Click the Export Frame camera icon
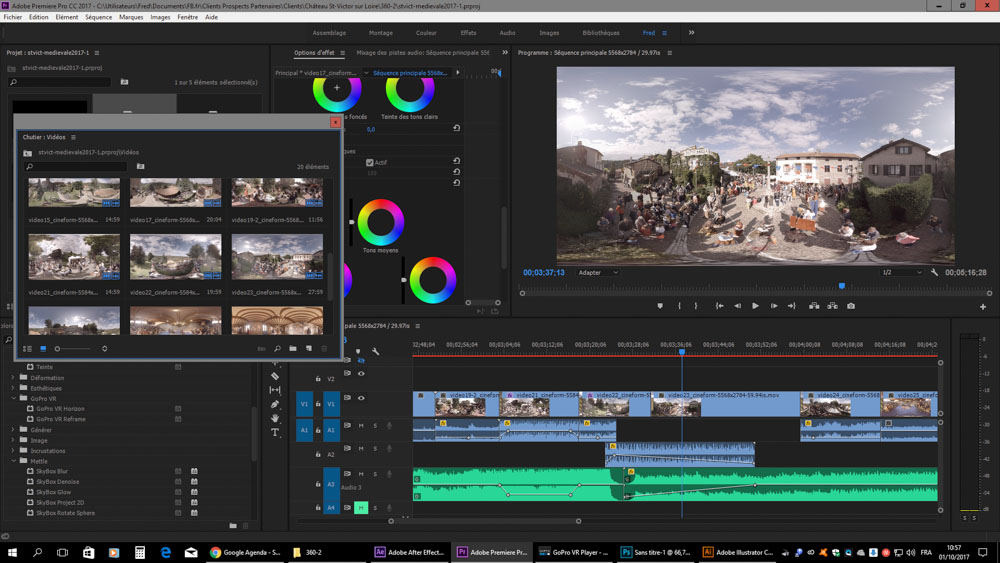This screenshot has width=1000, height=563. coord(851,306)
